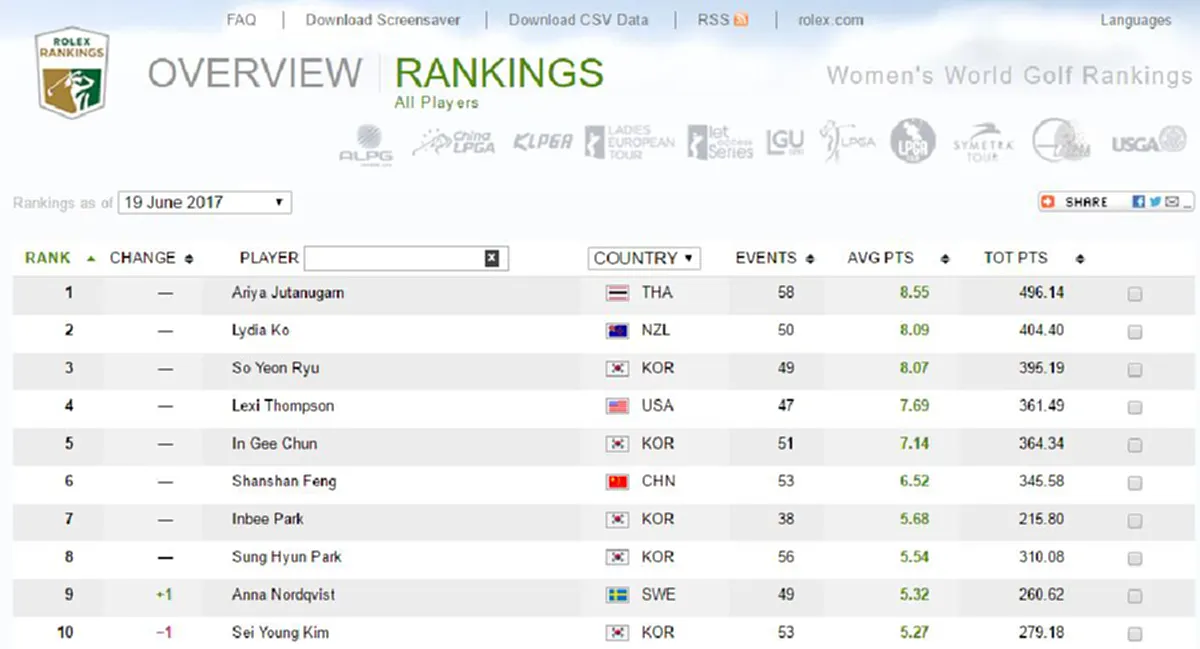
Task: Open the FAQ page
Action: coord(241,20)
